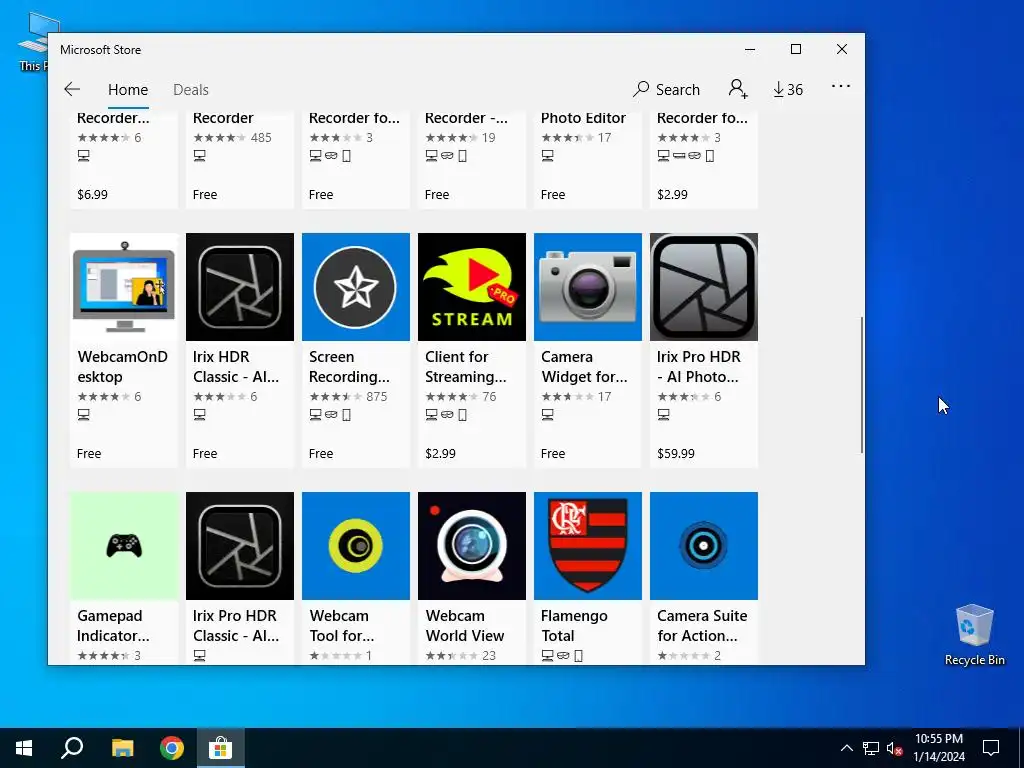
Task: Open the Windows Start menu
Action: (24, 748)
